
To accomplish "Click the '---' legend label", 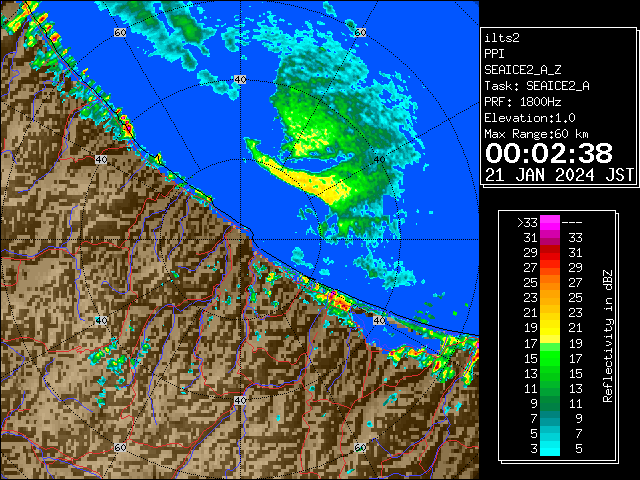I will coord(572,223).
